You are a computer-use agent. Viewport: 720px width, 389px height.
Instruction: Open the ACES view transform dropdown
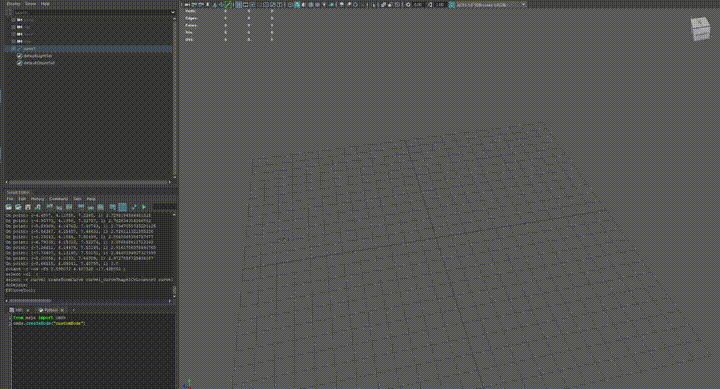[x=492, y=5]
